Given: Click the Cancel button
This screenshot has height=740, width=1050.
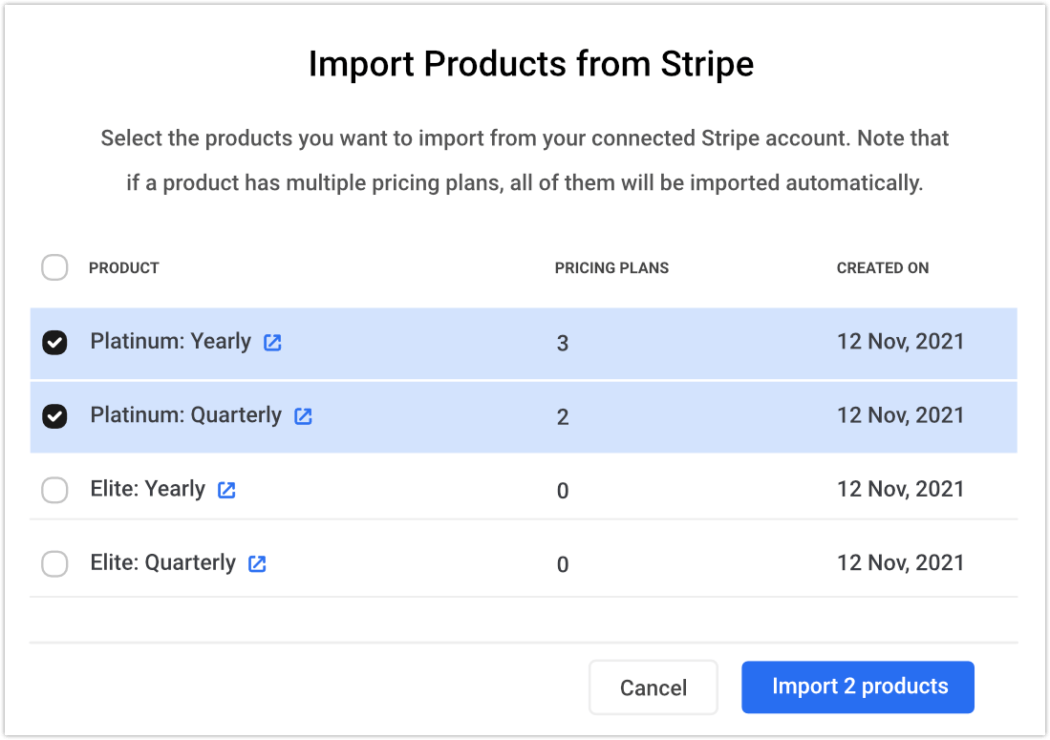Looking at the screenshot, I should click(x=653, y=687).
